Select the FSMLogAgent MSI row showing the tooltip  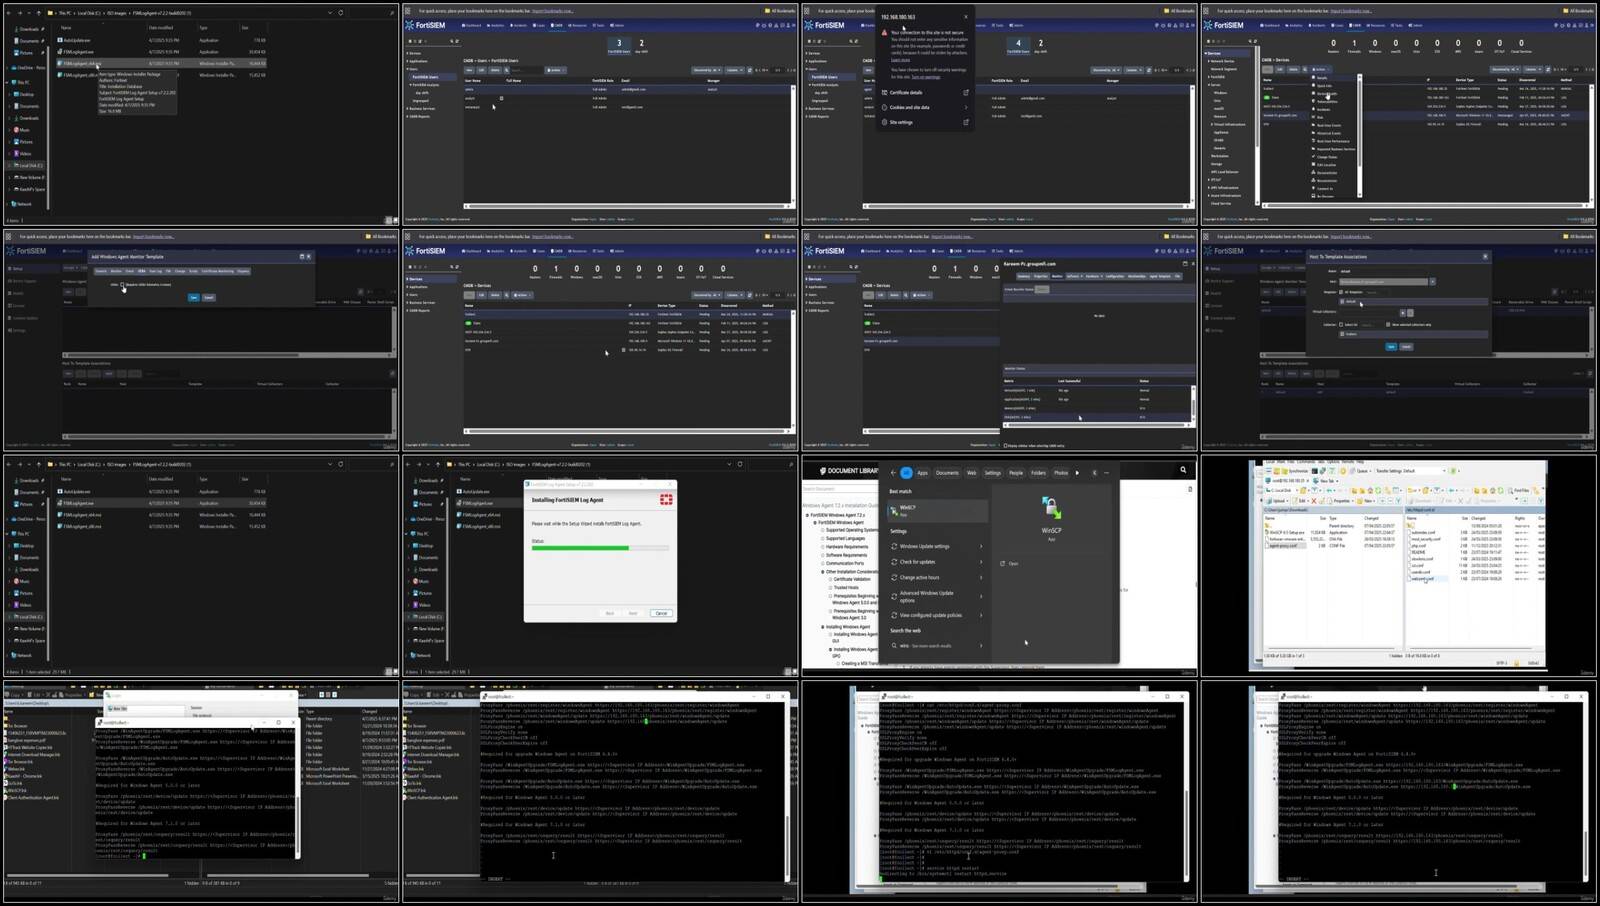tap(160, 63)
